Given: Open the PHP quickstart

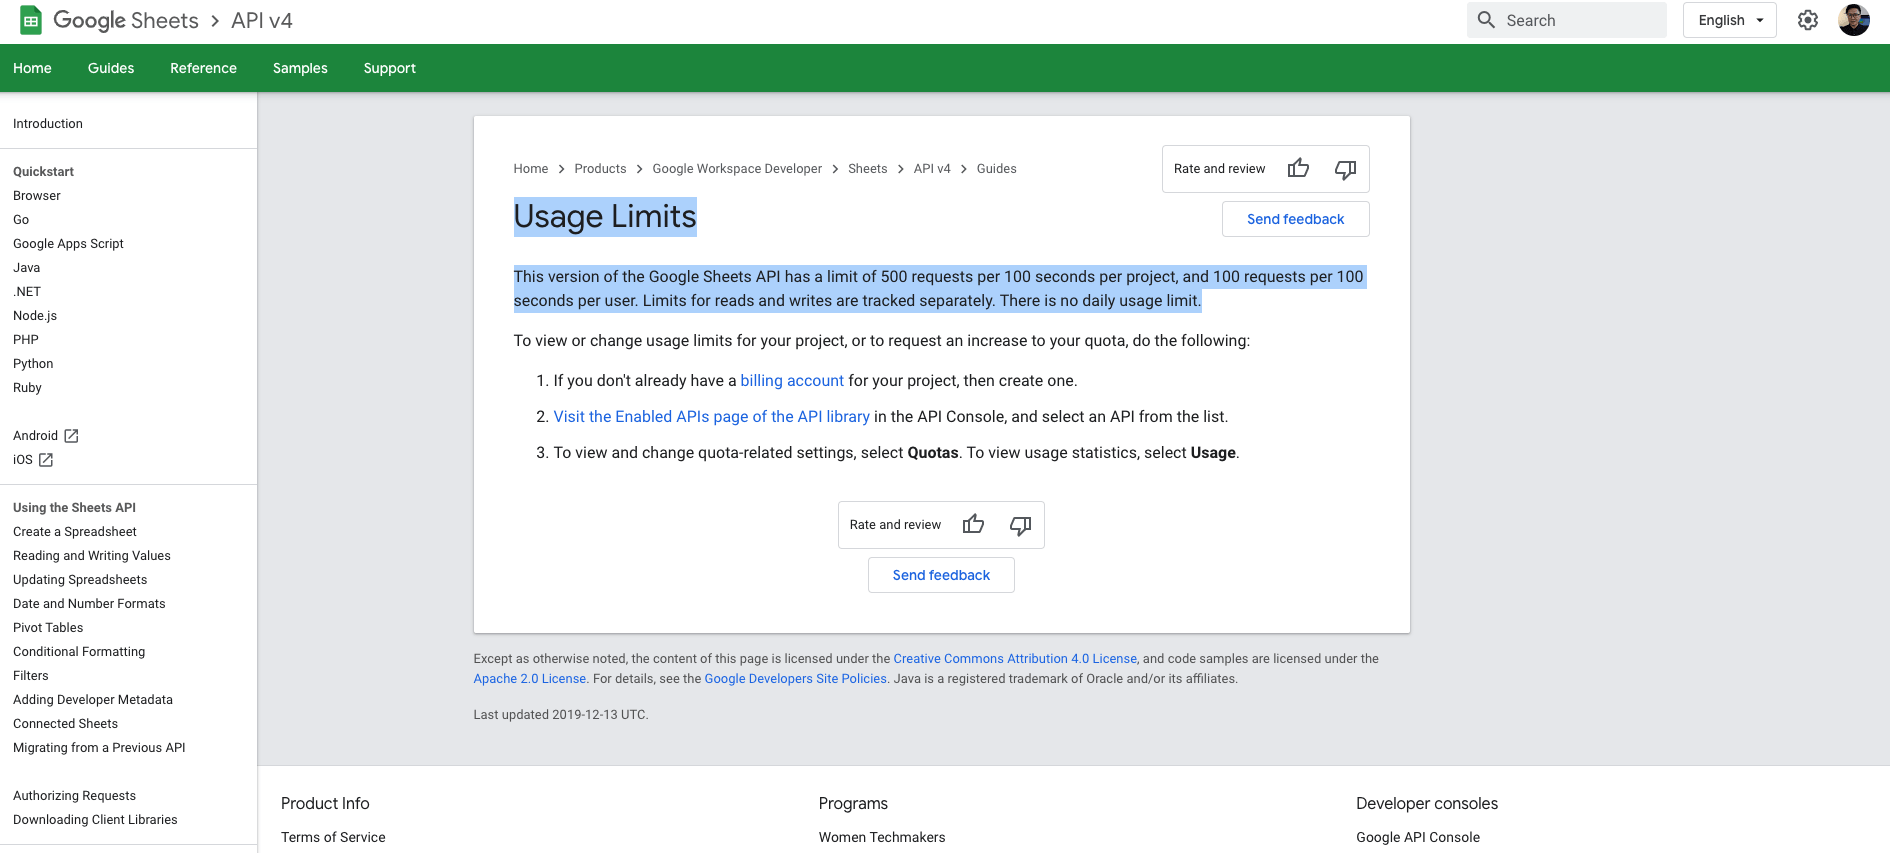Looking at the screenshot, I should click(x=26, y=340).
